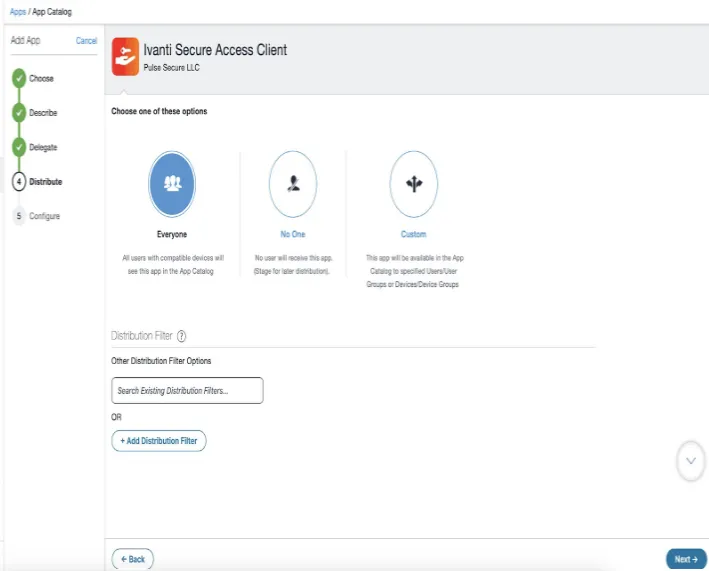This screenshot has width=709, height=571.
Task: Open the Distribute step label
Action: [x=46, y=182]
